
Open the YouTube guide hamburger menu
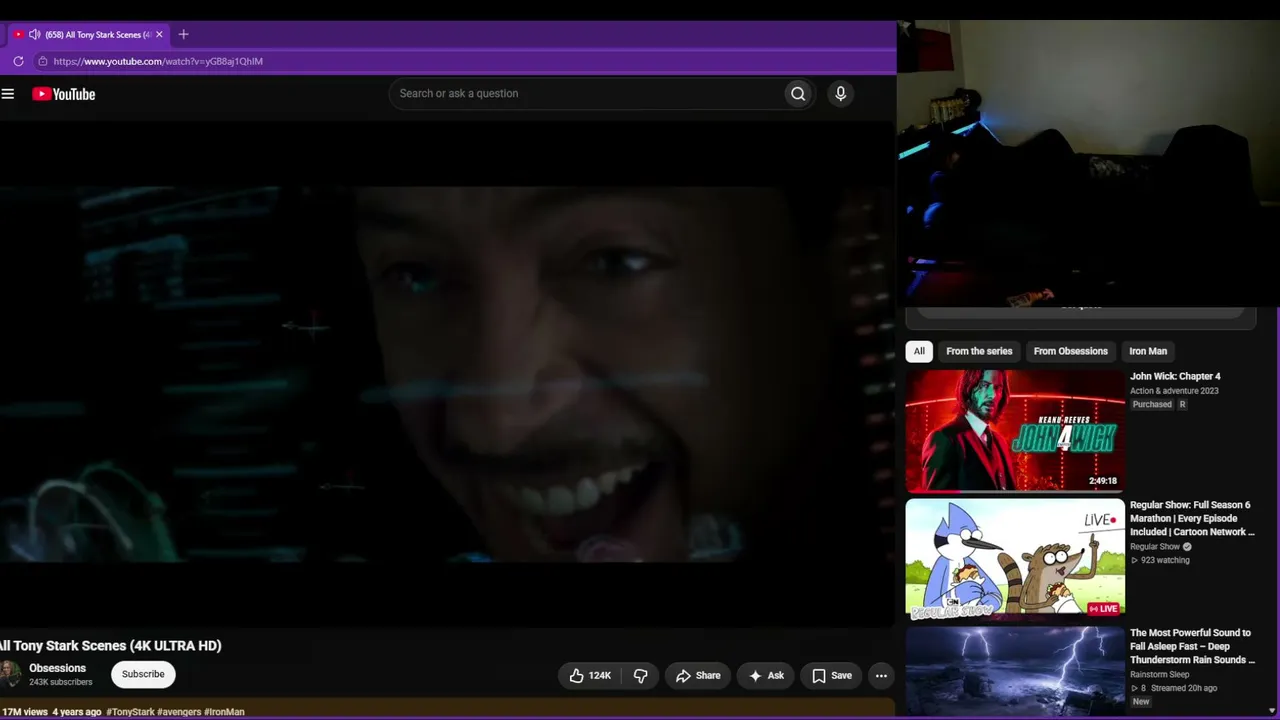pos(8,94)
